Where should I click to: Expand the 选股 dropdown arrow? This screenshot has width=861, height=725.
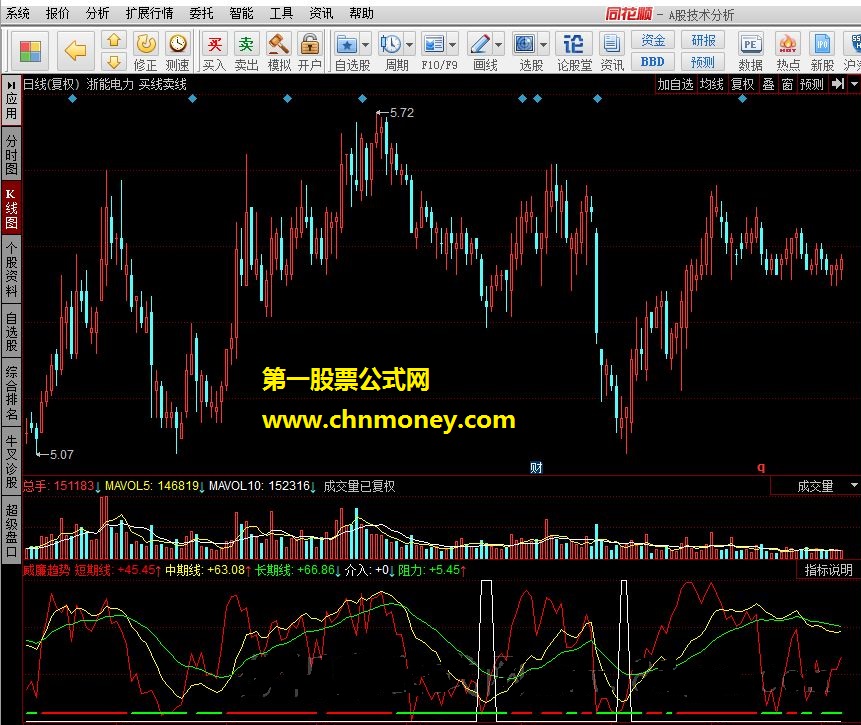tap(544, 45)
